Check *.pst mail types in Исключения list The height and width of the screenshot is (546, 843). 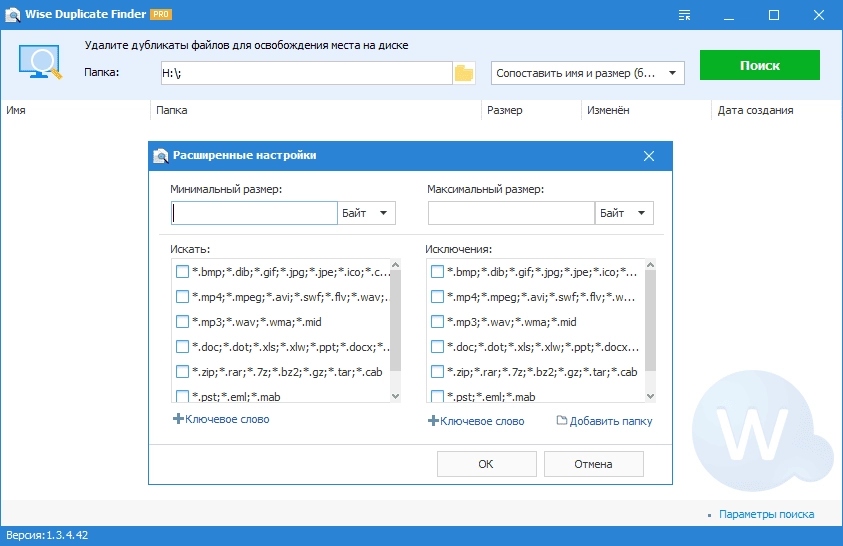coord(437,396)
